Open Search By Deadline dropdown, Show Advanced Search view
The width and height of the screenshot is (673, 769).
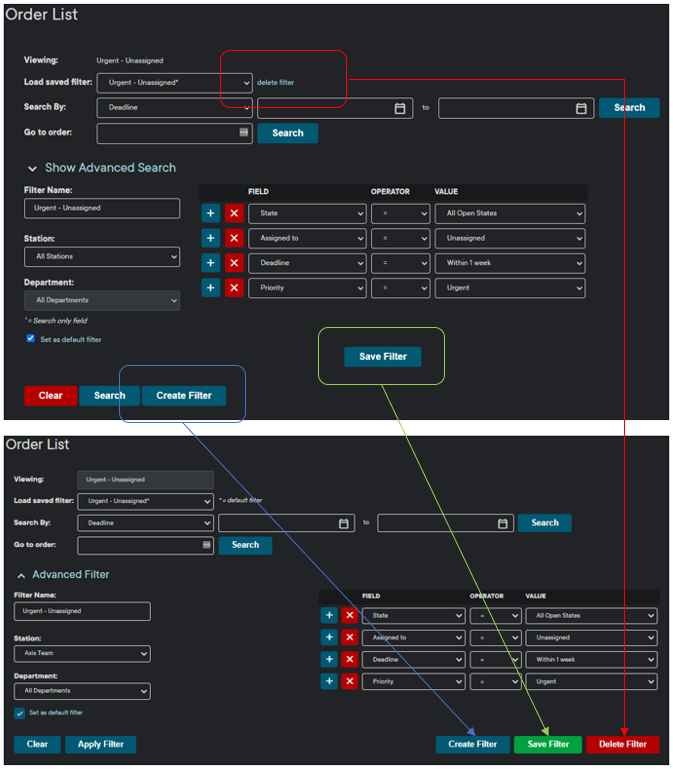[175, 107]
